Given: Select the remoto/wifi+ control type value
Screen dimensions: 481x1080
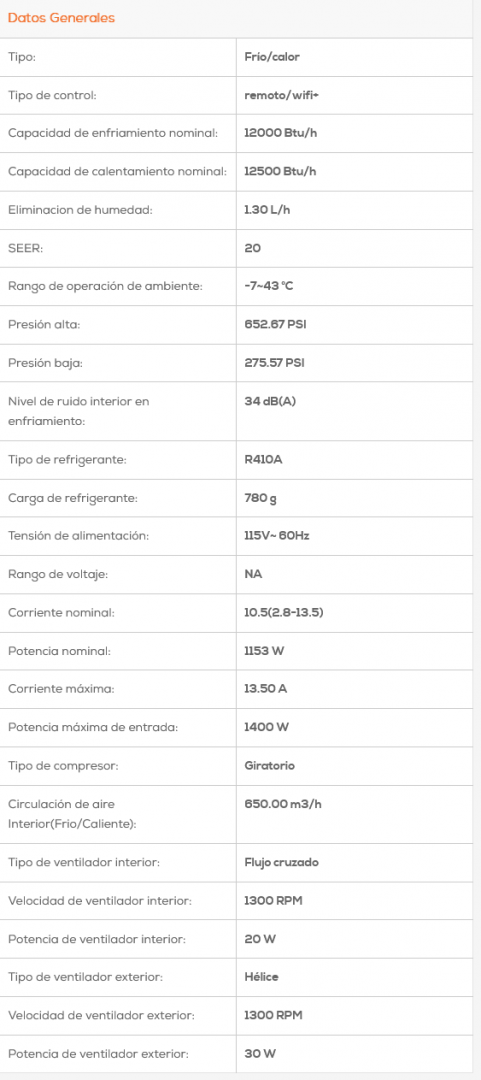Looking at the screenshot, I should [x=281, y=96].
